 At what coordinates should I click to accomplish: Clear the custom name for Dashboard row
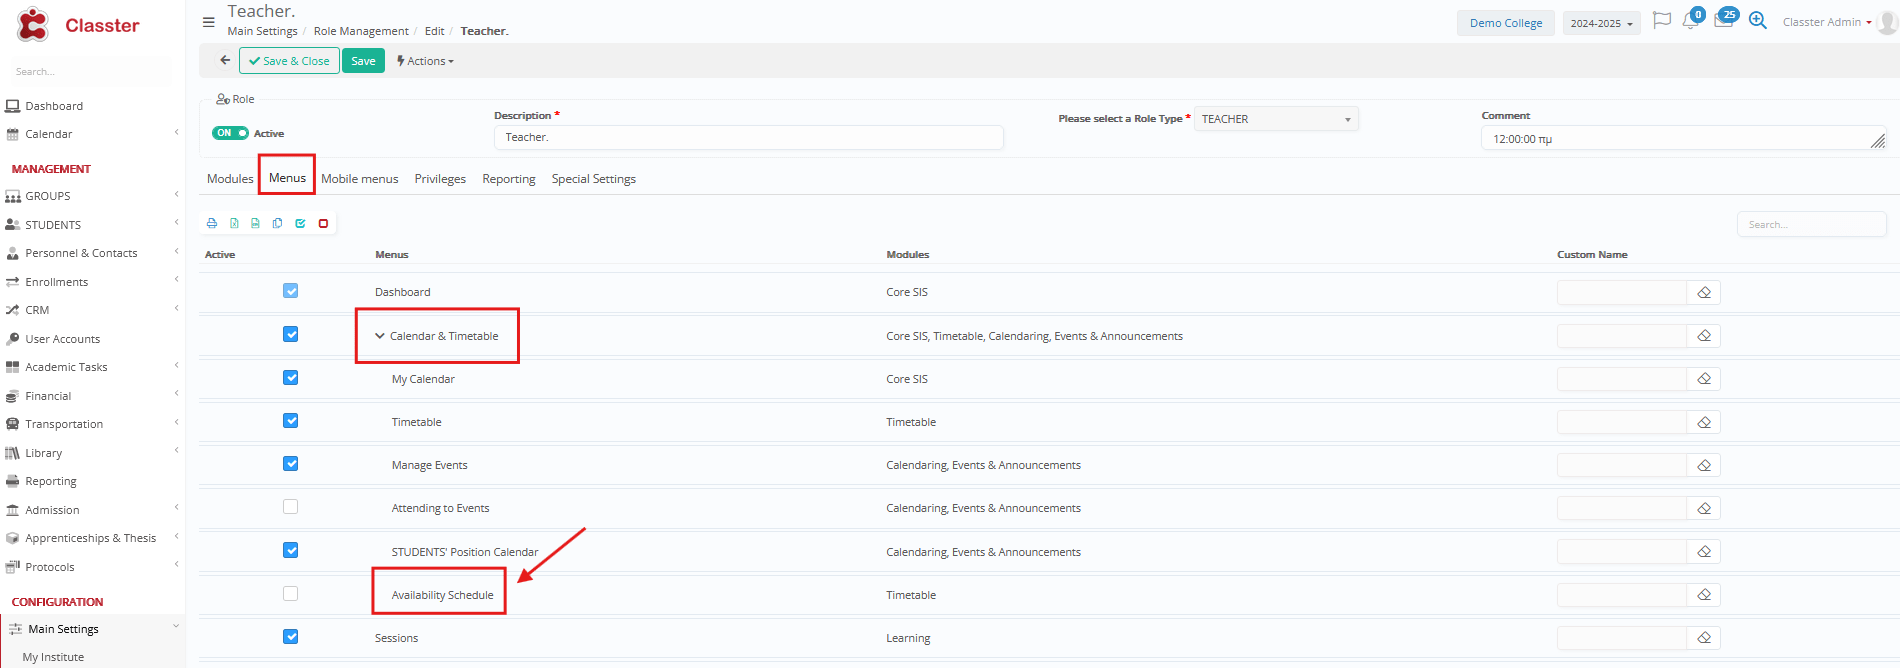pos(1704,292)
